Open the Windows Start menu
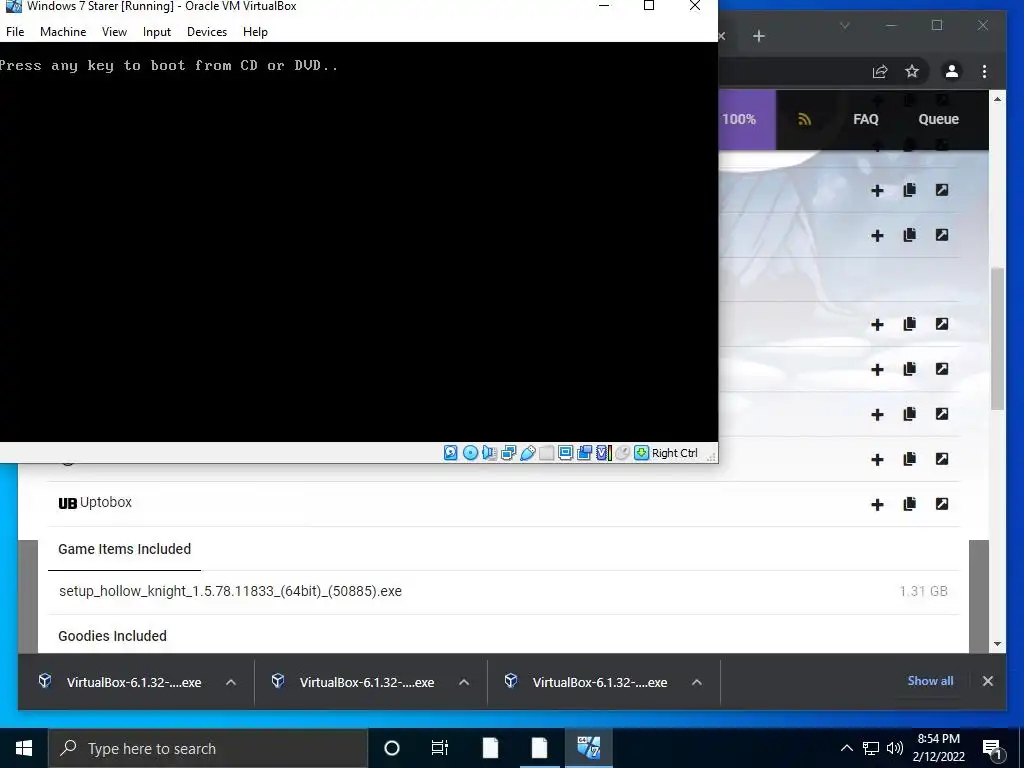The height and width of the screenshot is (768, 1024). click(24, 748)
